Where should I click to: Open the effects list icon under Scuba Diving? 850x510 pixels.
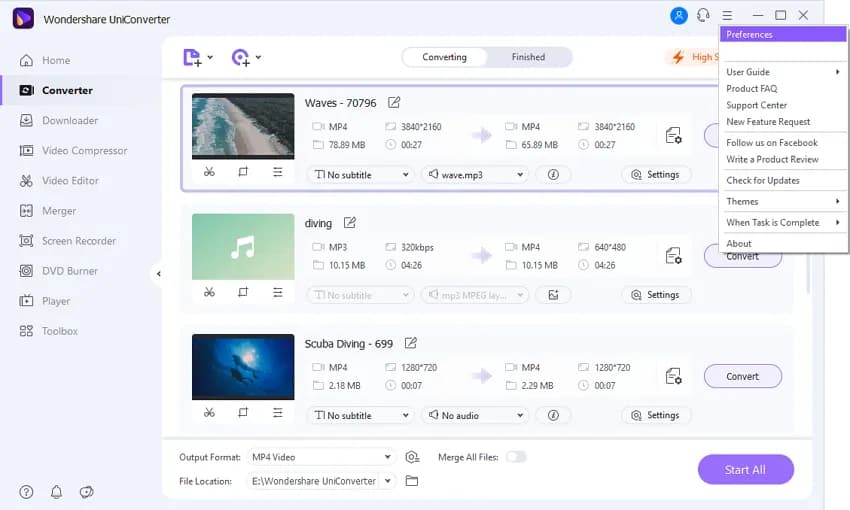click(x=277, y=412)
